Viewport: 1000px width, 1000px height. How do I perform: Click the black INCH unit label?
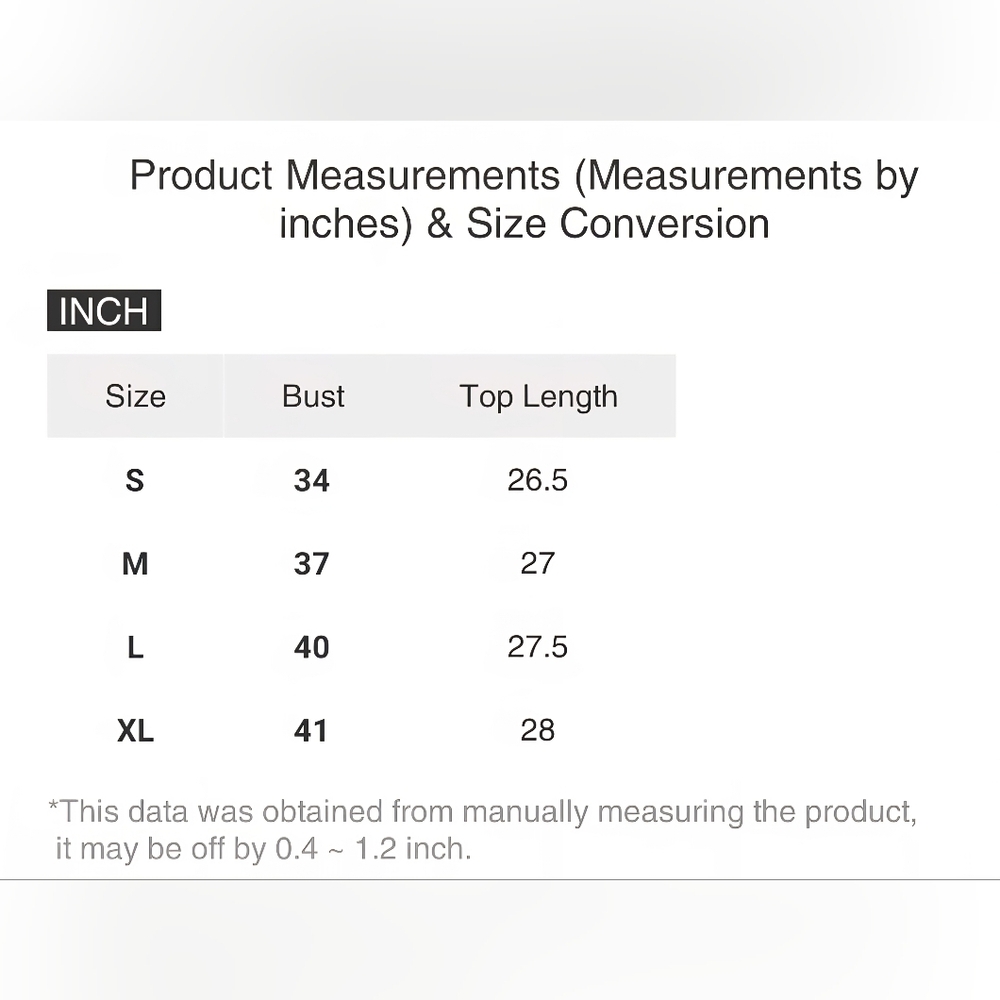(x=104, y=311)
